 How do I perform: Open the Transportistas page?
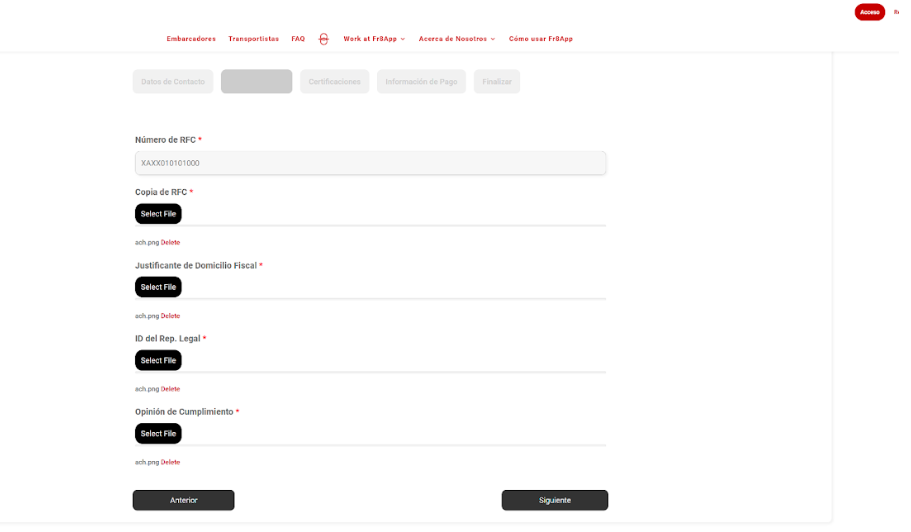pyautogui.click(x=253, y=39)
